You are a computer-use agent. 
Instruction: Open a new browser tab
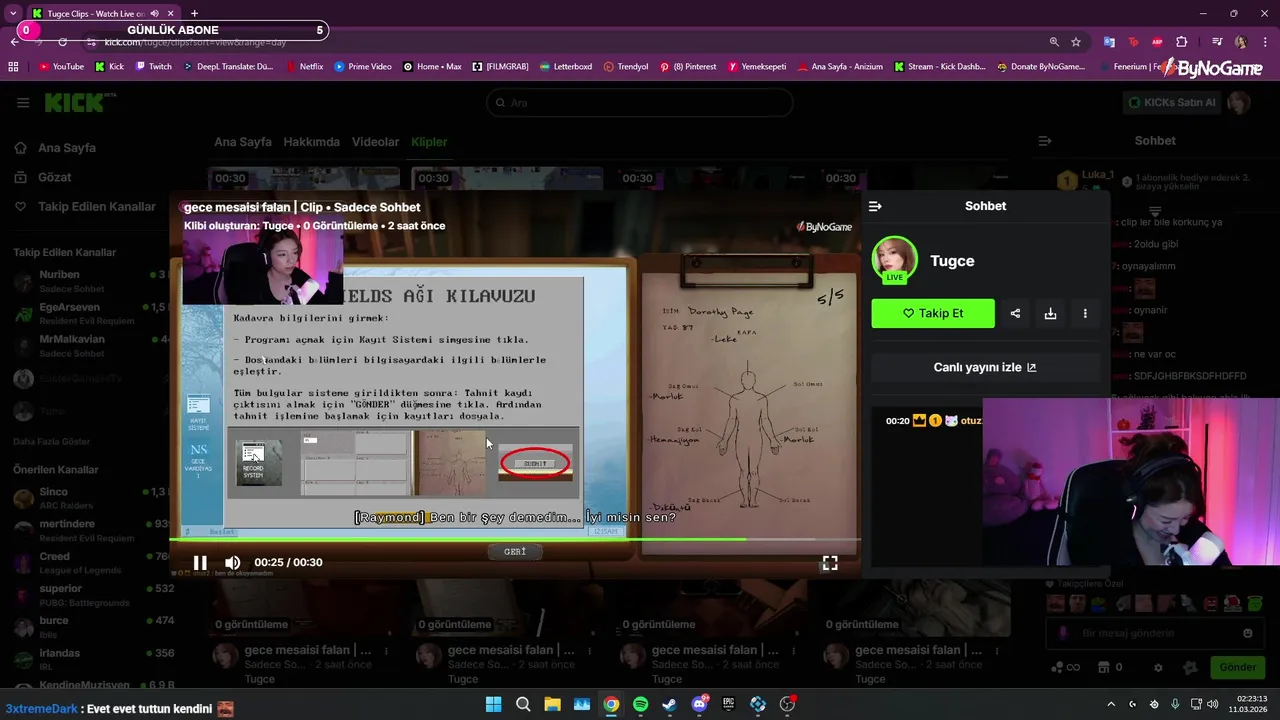point(194,13)
